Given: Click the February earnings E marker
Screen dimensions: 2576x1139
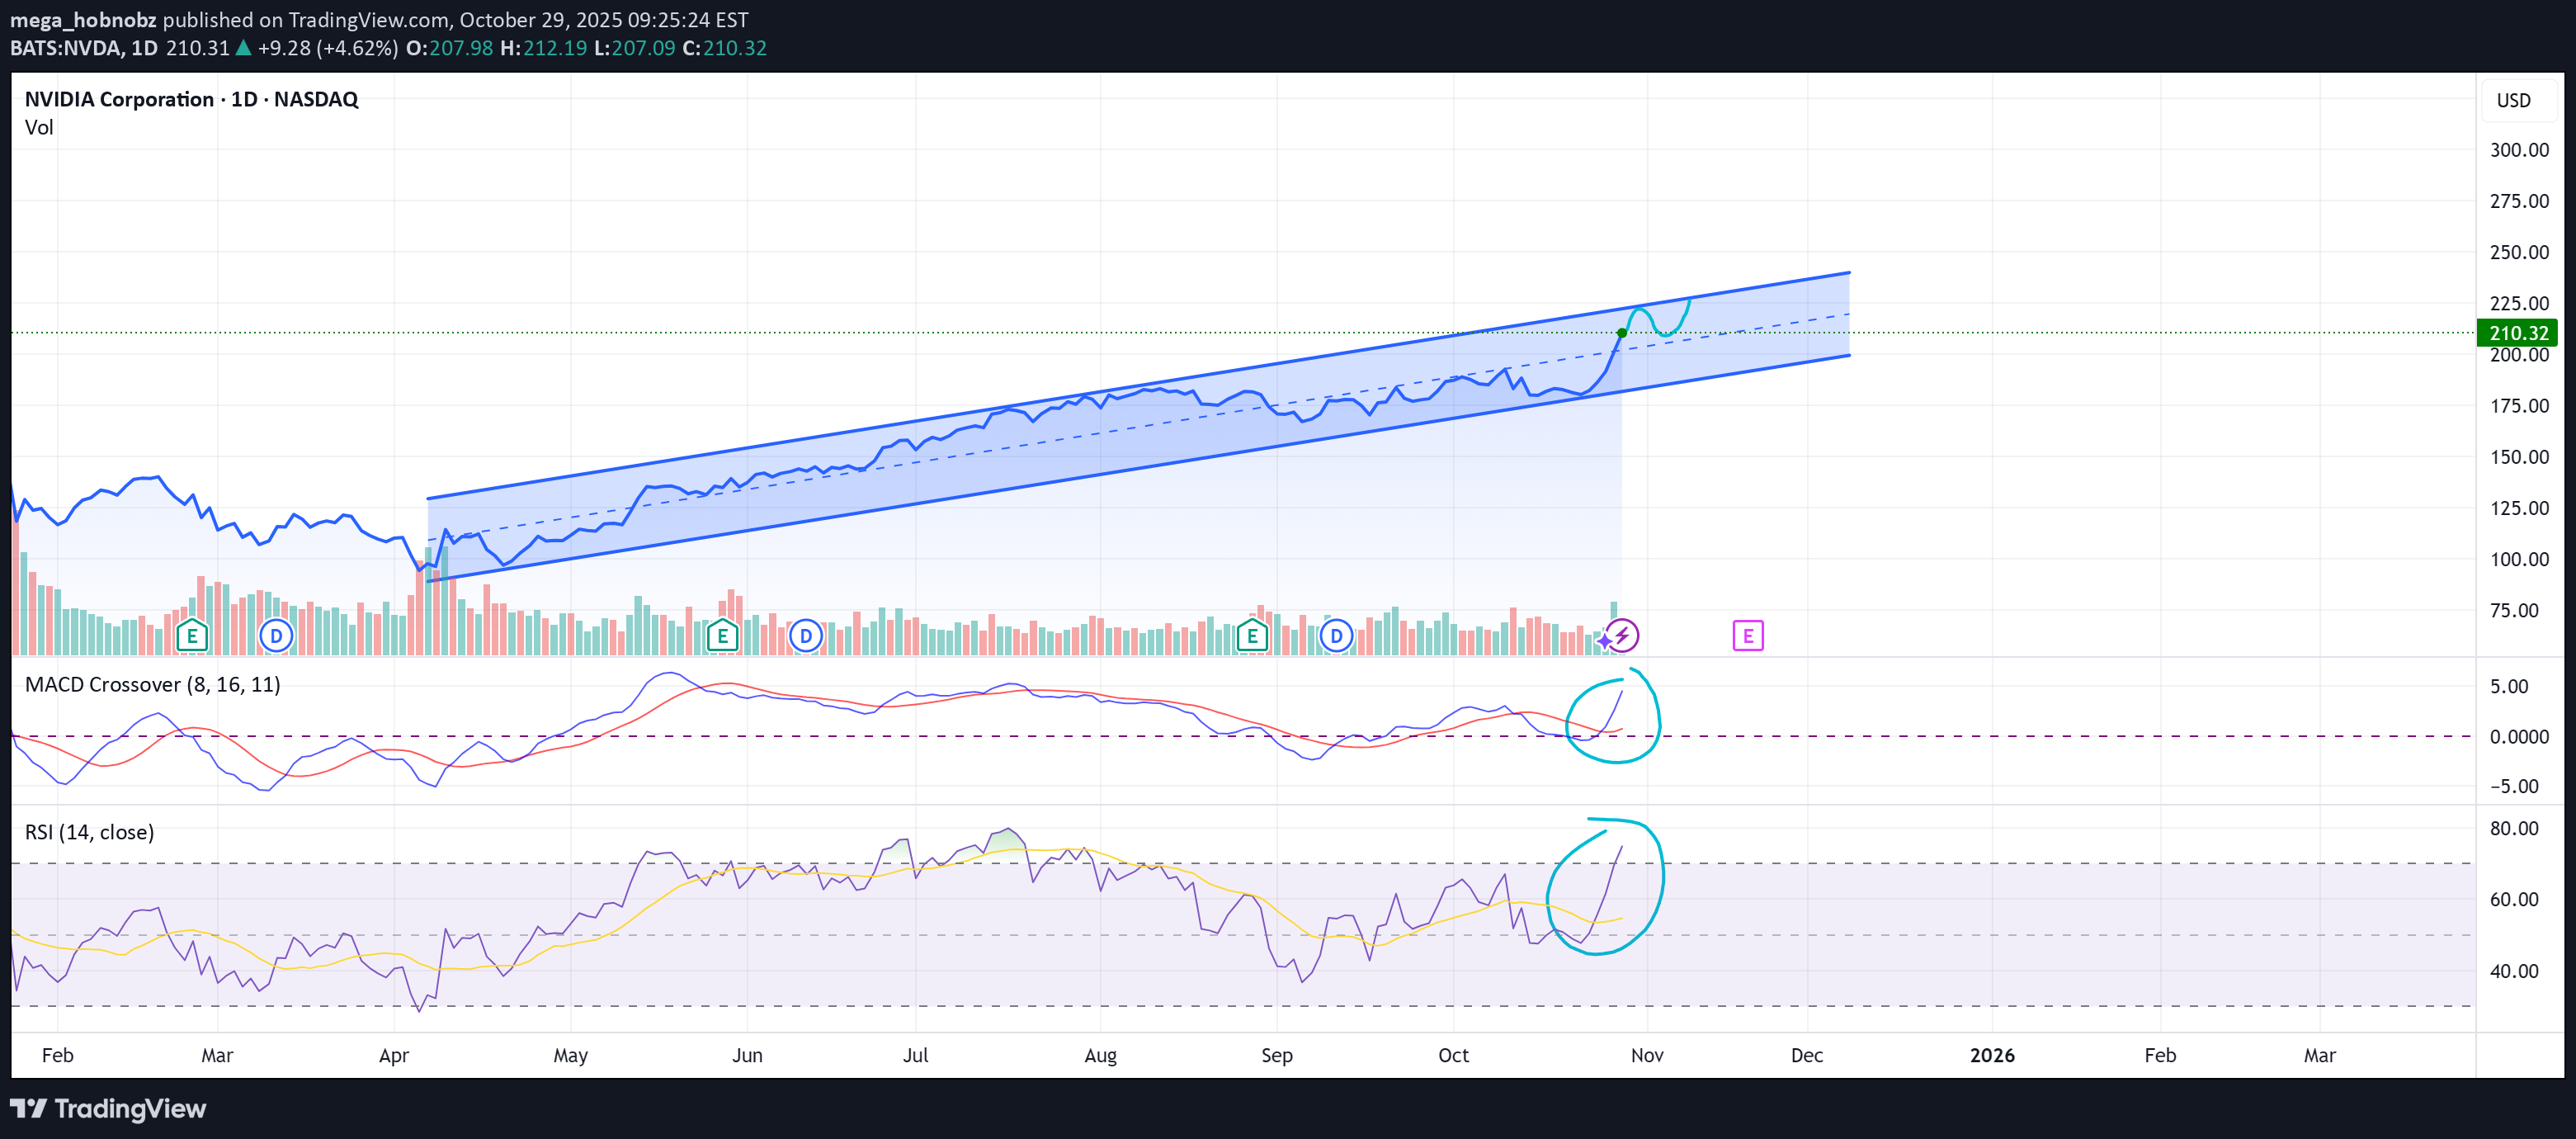Looking at the screenshot, I should pos(192,635).
